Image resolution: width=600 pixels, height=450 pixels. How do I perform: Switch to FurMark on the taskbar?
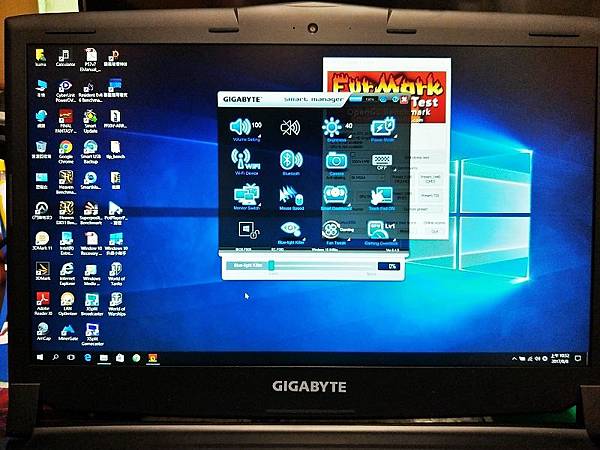point(153,359)
